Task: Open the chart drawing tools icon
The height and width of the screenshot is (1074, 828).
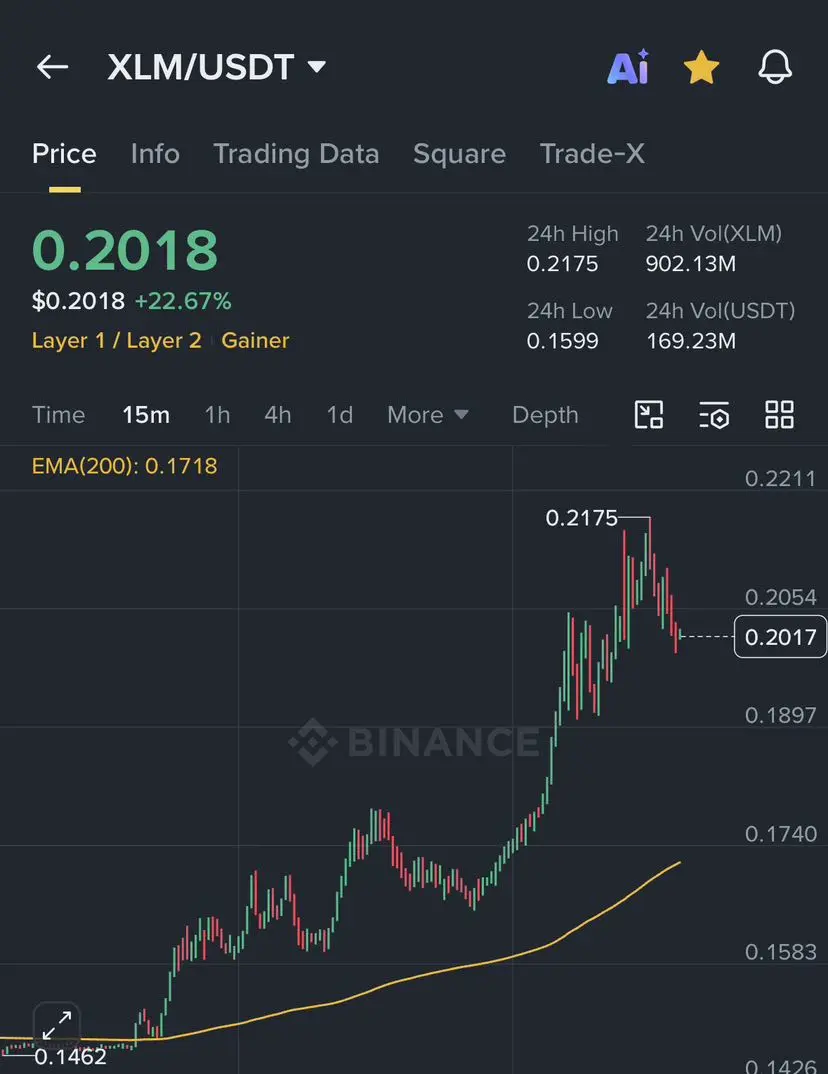Action: (649, 415)
